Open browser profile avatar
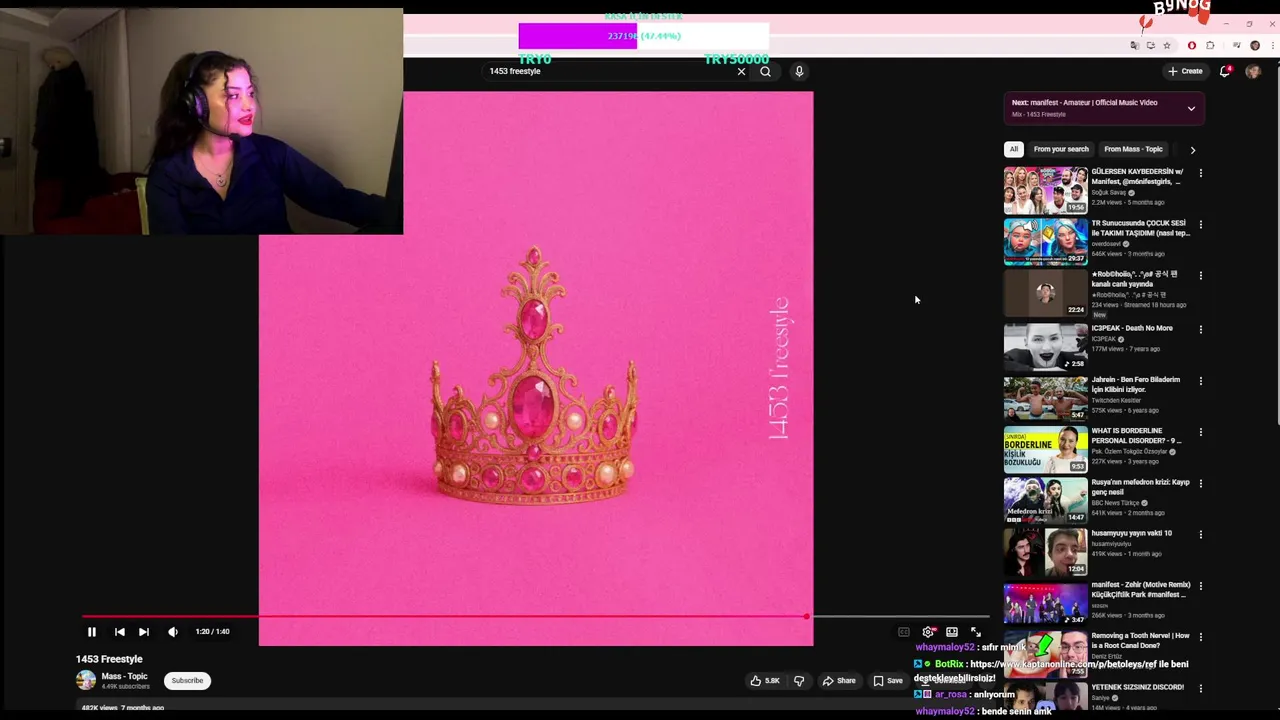This screenshot has height=720, width=1280. pyautogui.click(x=1255, y=45)
